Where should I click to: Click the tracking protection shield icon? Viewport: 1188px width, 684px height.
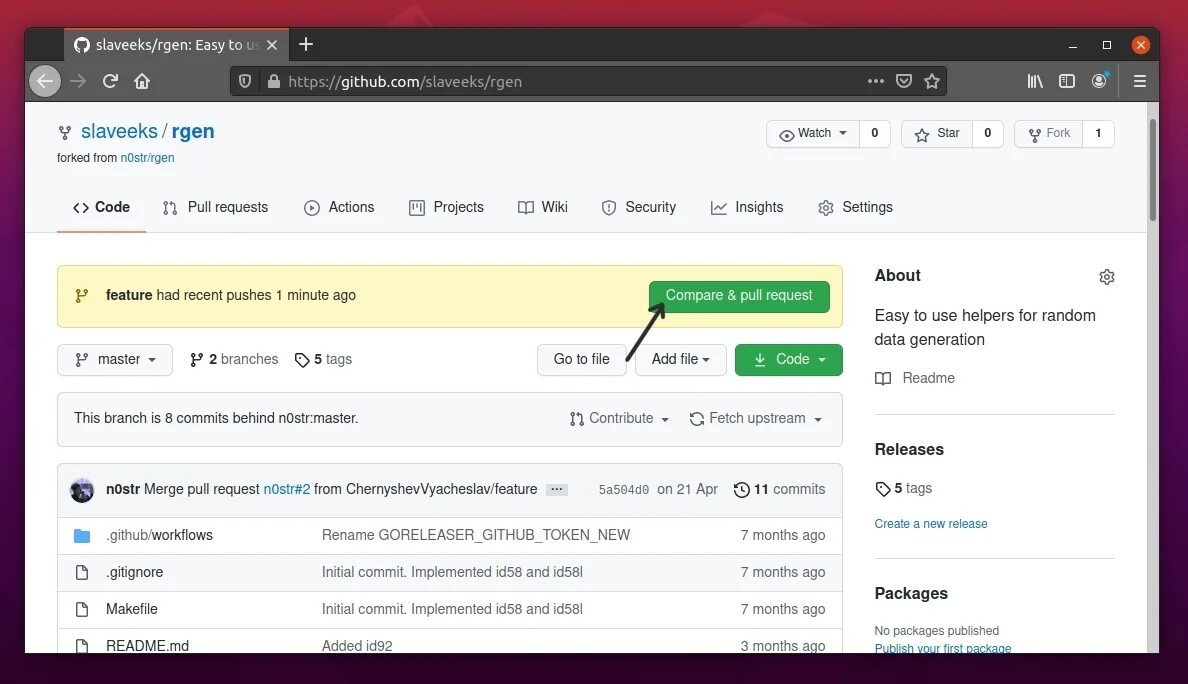pos(245,81)
